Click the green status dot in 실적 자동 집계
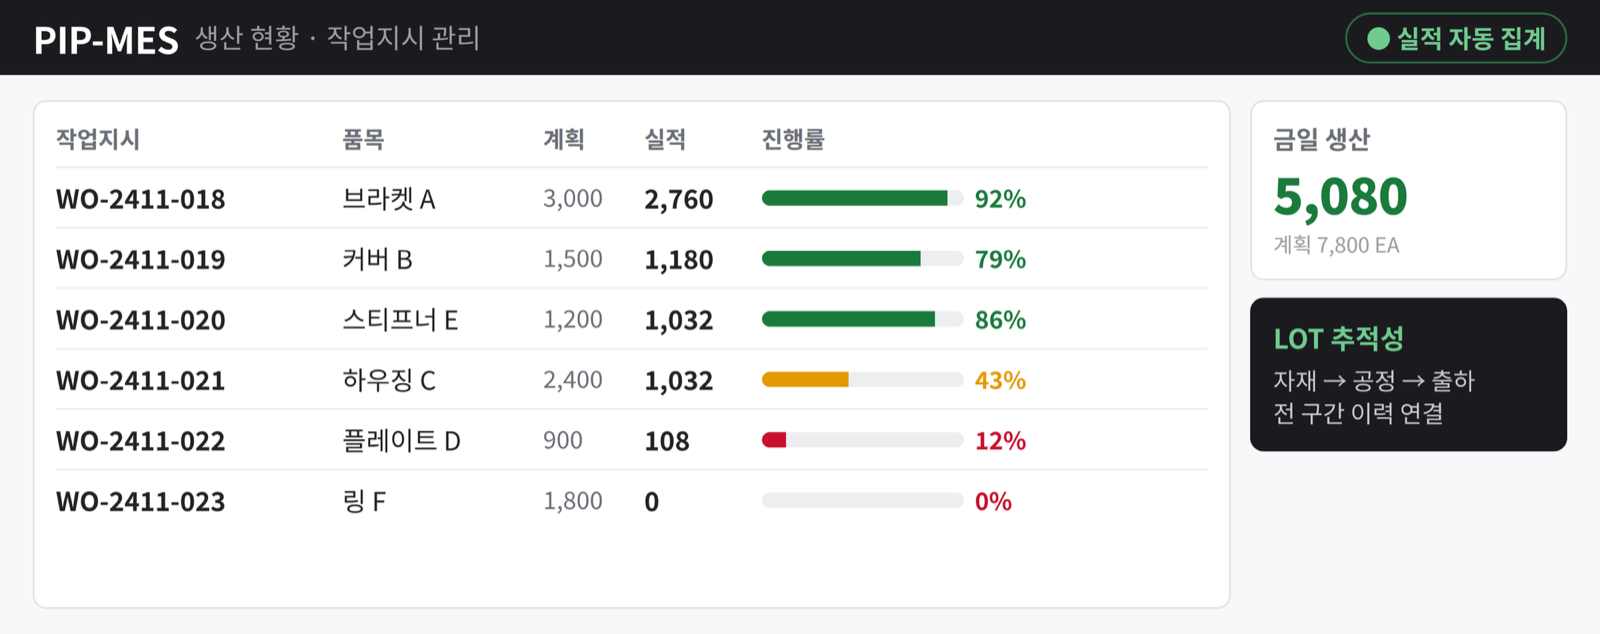 pyautogui.click(x=1378, y=38)
